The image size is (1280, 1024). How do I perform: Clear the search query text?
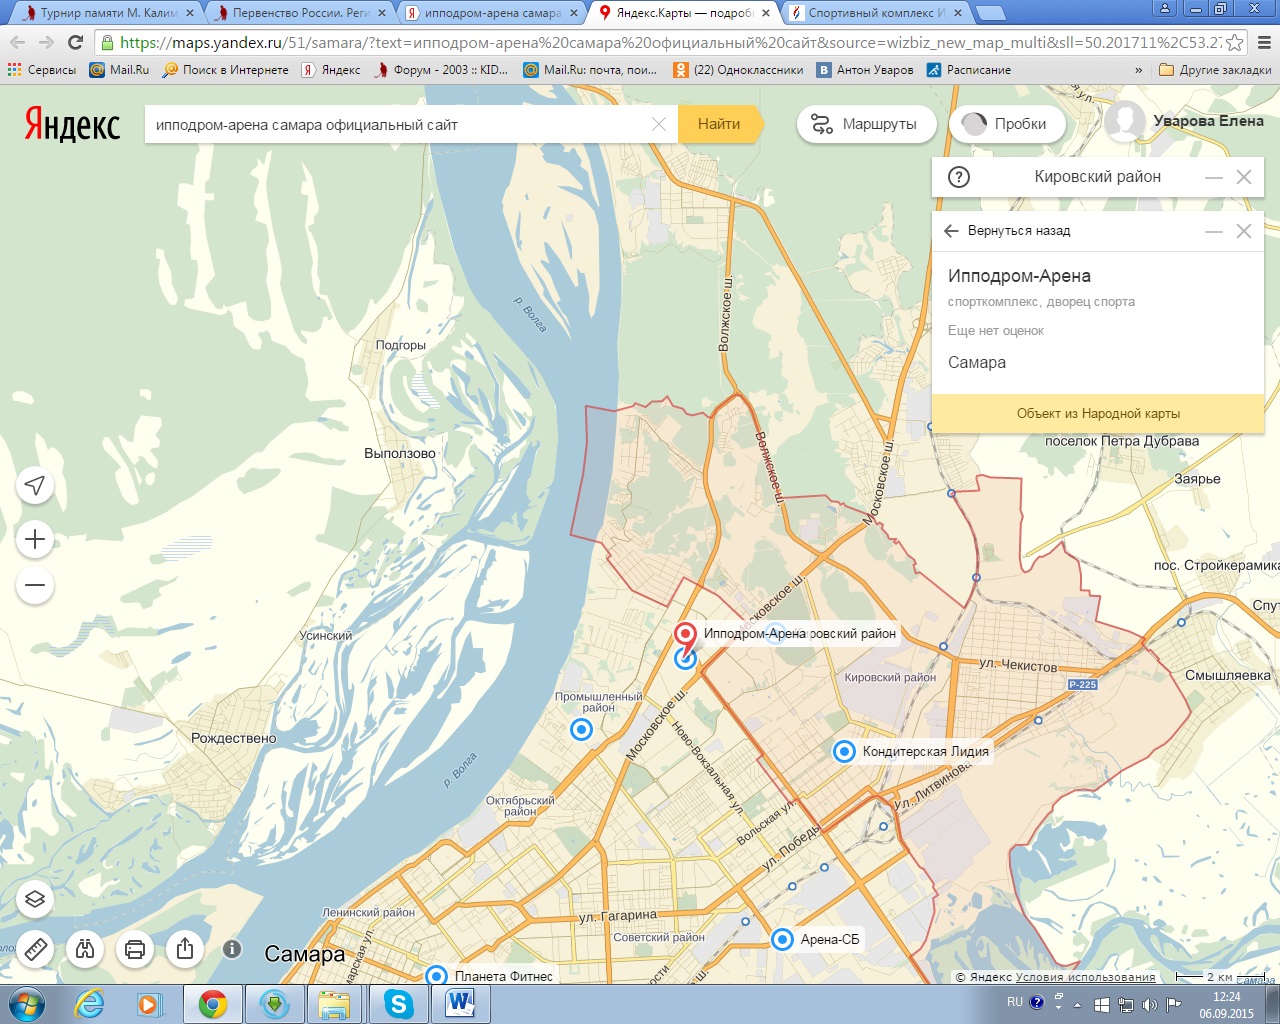[x=659, y=124]
